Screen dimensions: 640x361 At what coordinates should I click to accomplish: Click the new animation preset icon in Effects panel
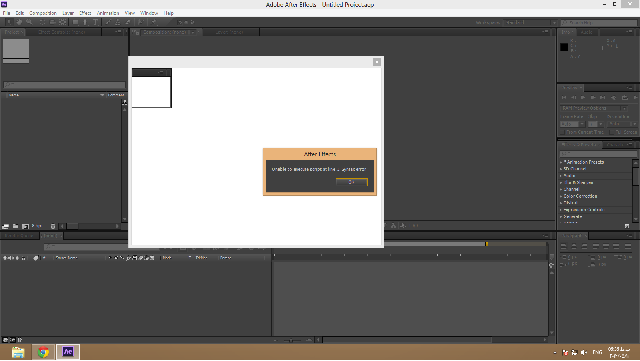coord(627,226)
